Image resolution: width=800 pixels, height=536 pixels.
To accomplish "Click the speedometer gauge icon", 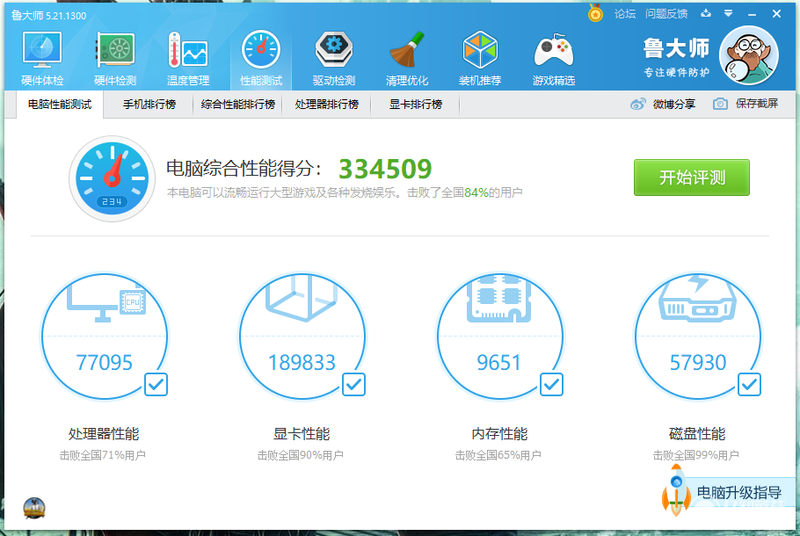I will 112,178.
